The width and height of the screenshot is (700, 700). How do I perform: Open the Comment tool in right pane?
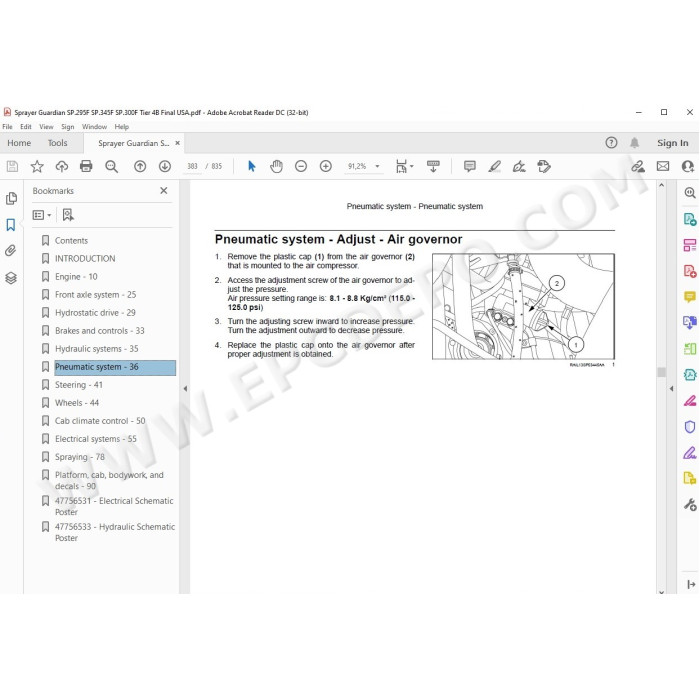tap(690, 296)
